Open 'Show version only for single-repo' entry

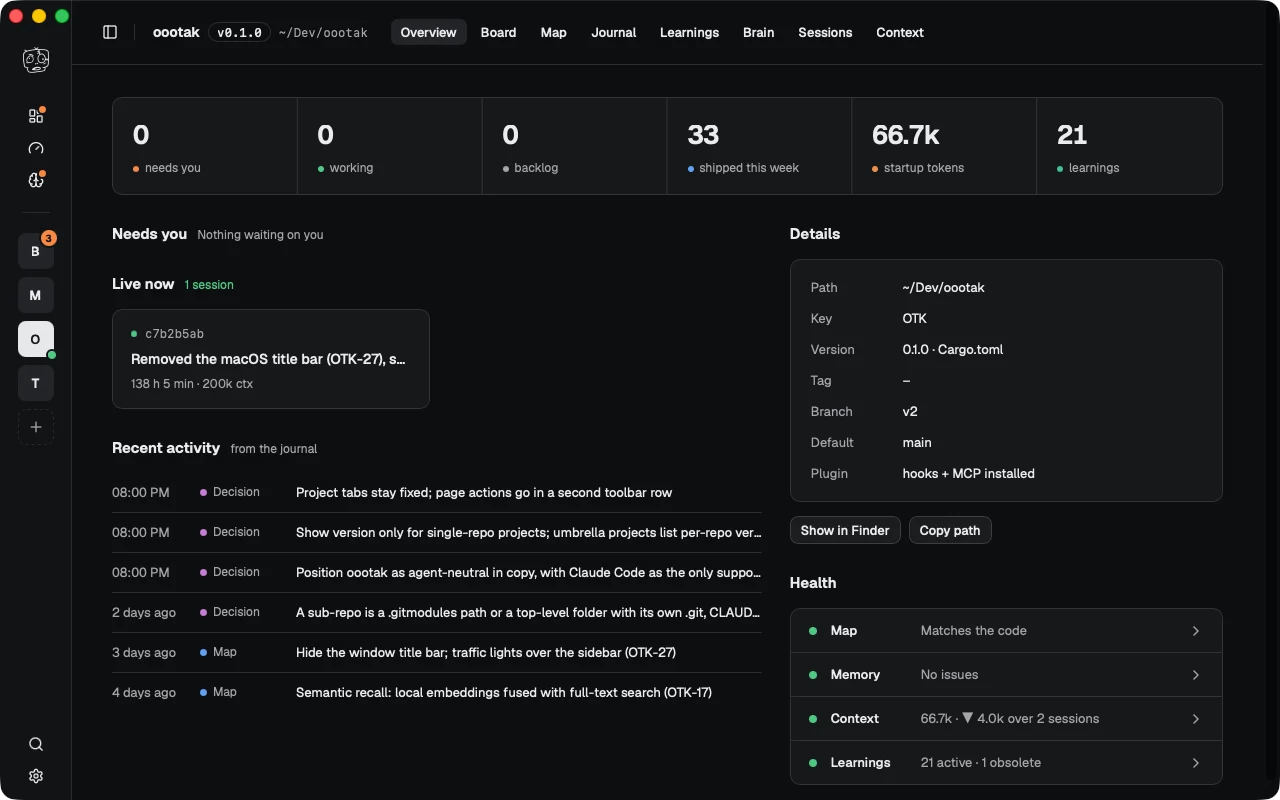437,532
